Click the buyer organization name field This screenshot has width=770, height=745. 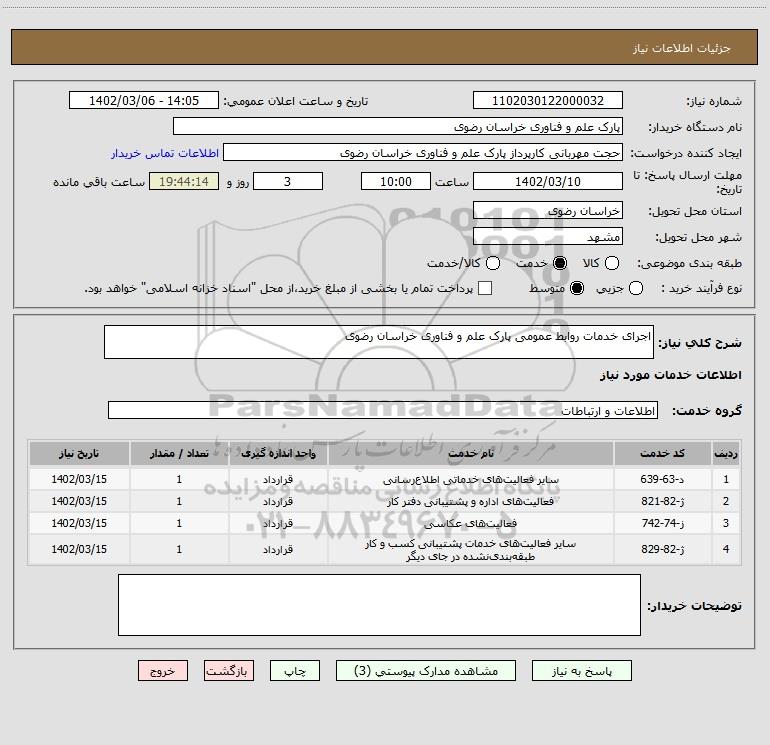click(398, 127)
